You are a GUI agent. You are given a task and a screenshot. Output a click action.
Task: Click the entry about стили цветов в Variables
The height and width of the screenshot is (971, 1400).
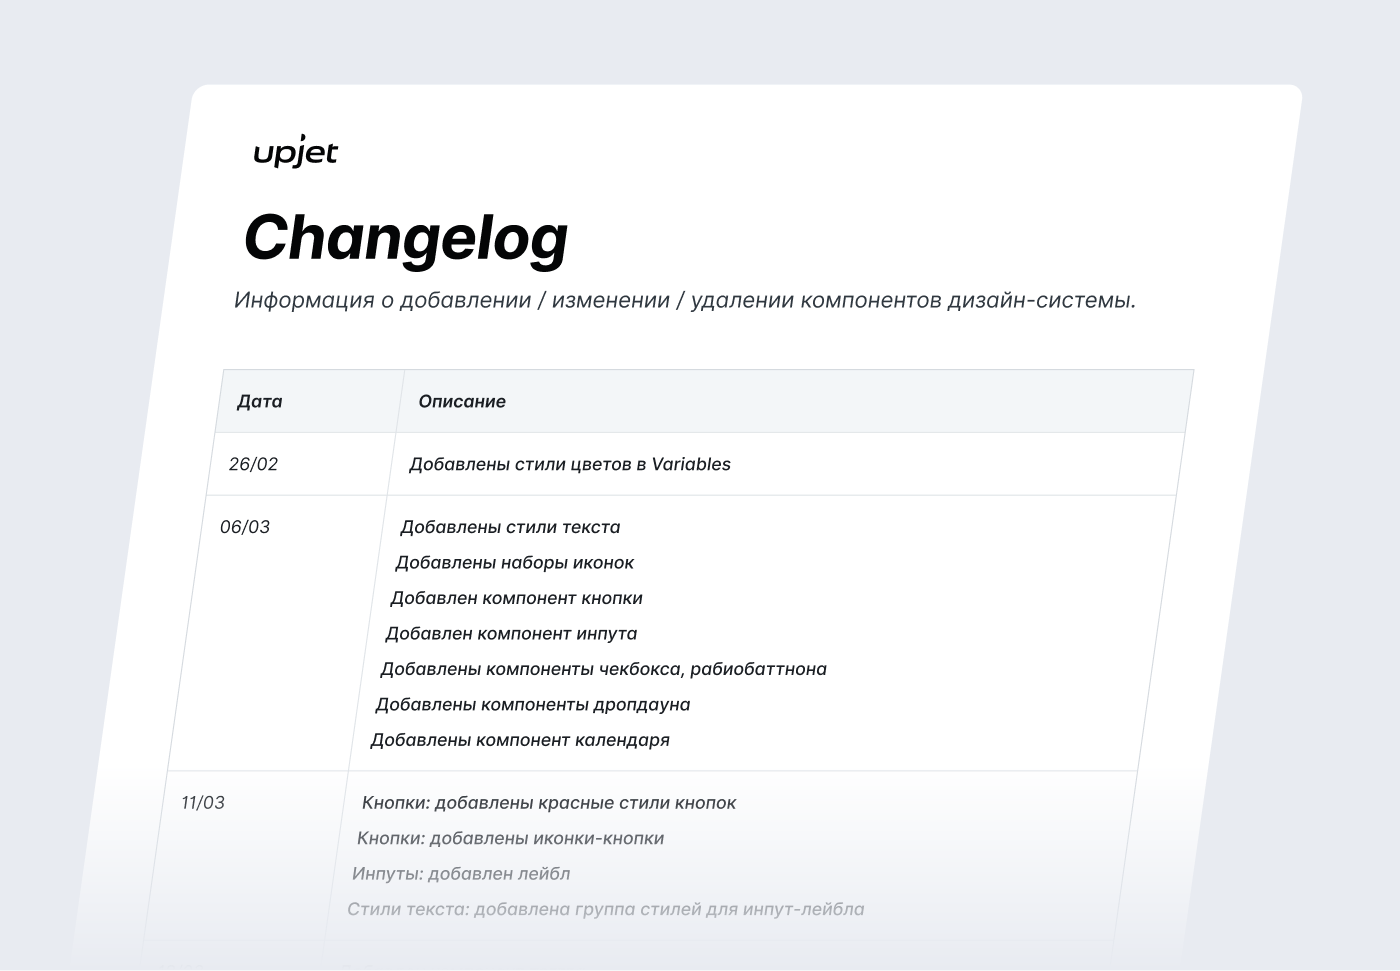tap(570, 464)
